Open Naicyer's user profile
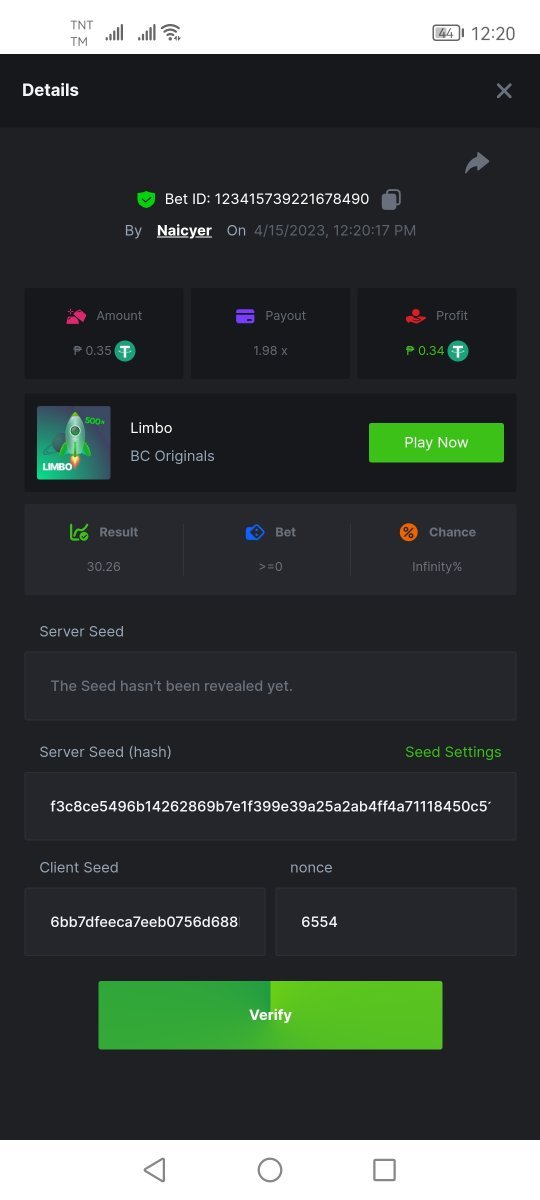 (184, 230)
